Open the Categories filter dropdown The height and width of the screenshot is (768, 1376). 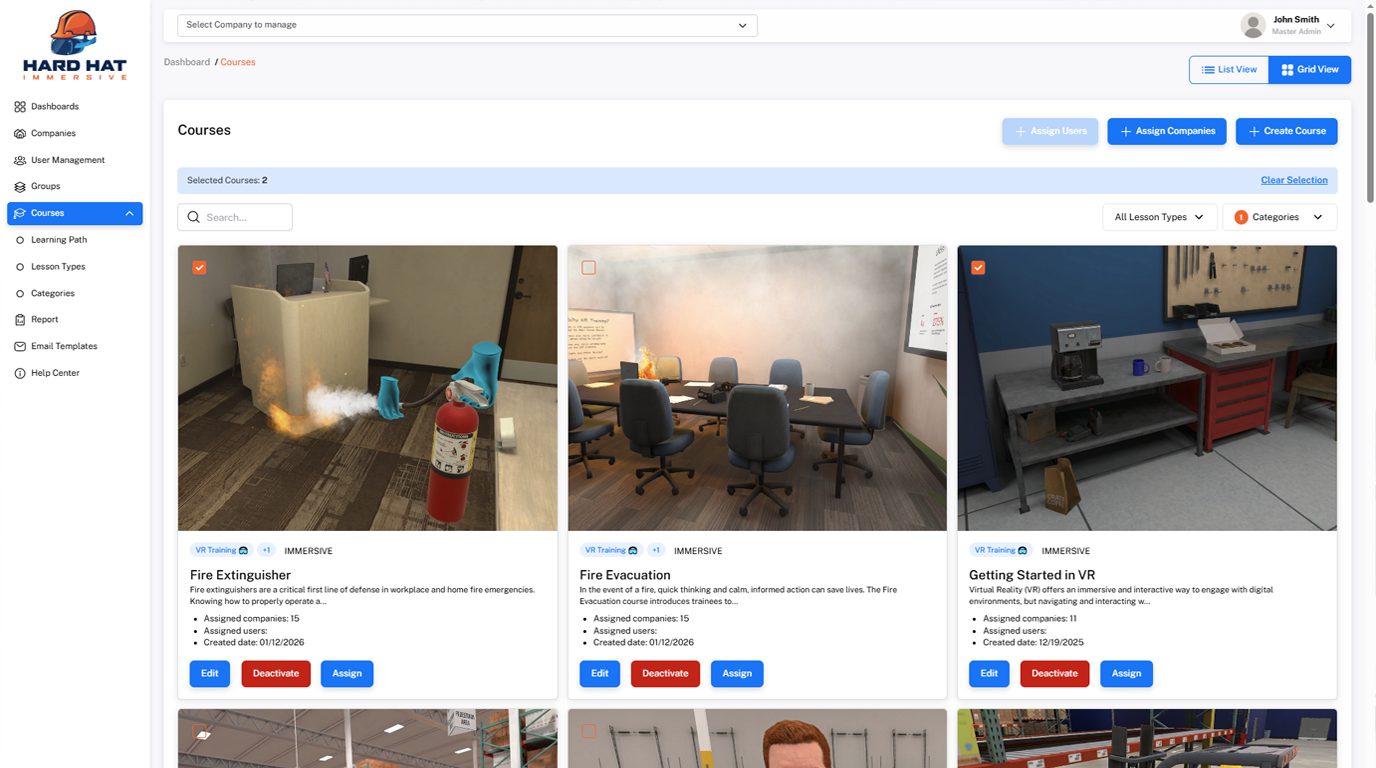(x=1279, y=217)
